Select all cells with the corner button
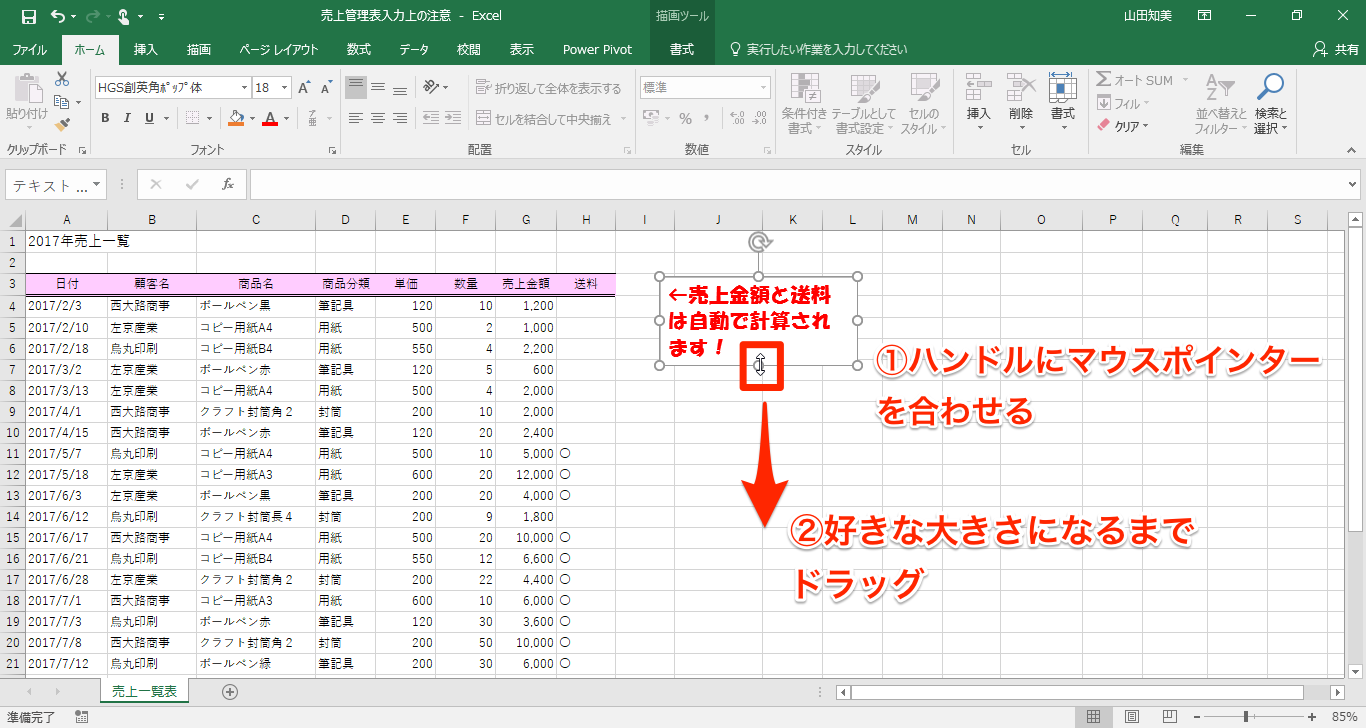 pos(13,220)
